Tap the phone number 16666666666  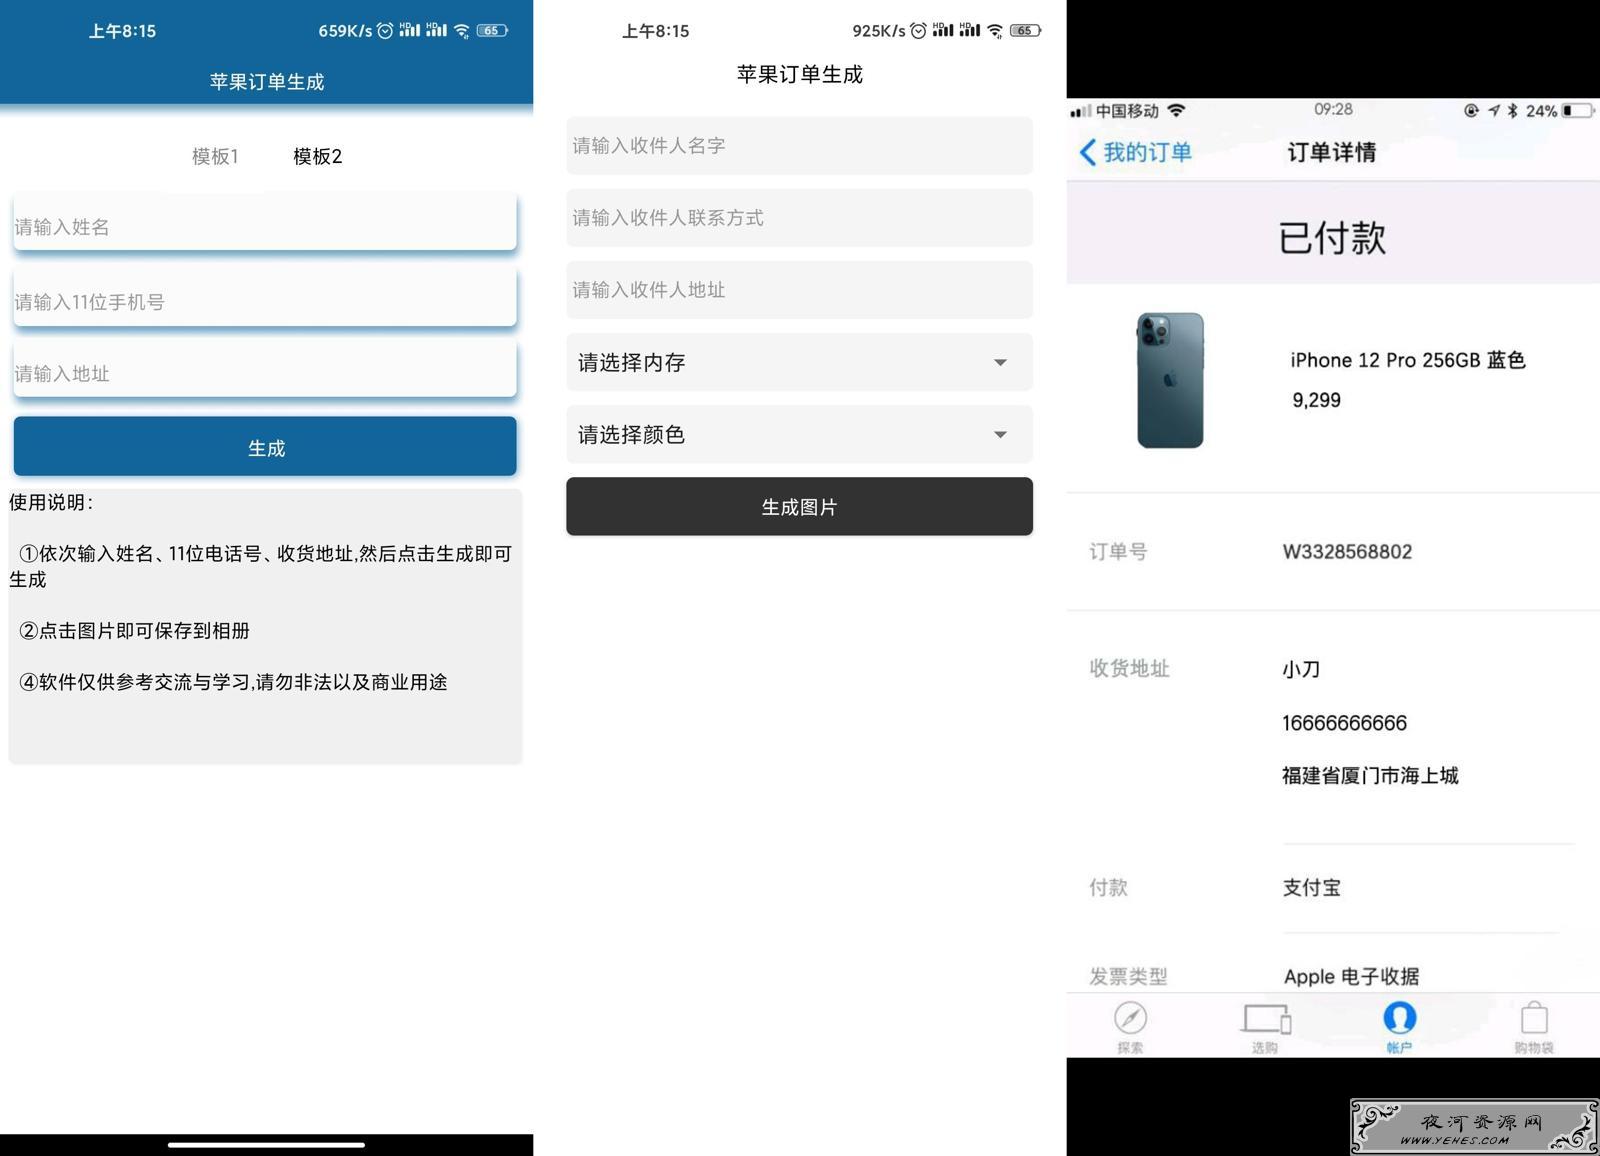1344,723
